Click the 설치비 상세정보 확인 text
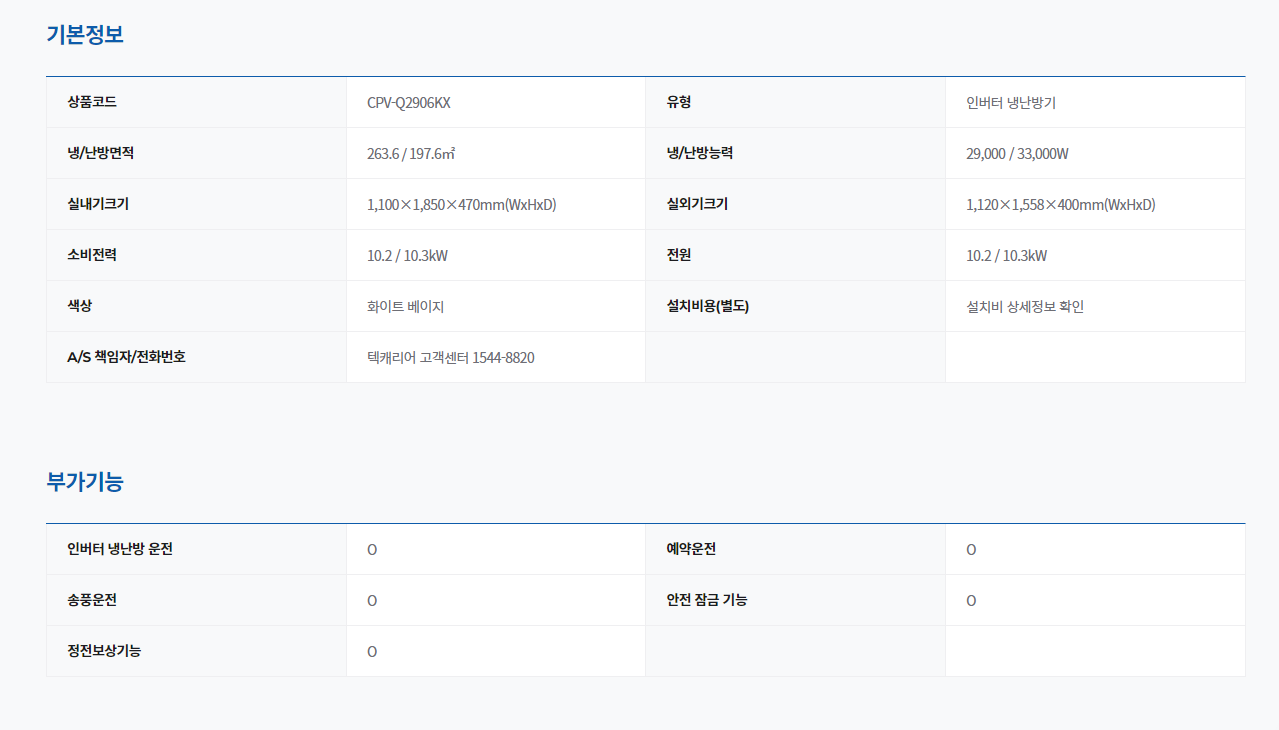Screen dimensions: 1279x730 1025,307
